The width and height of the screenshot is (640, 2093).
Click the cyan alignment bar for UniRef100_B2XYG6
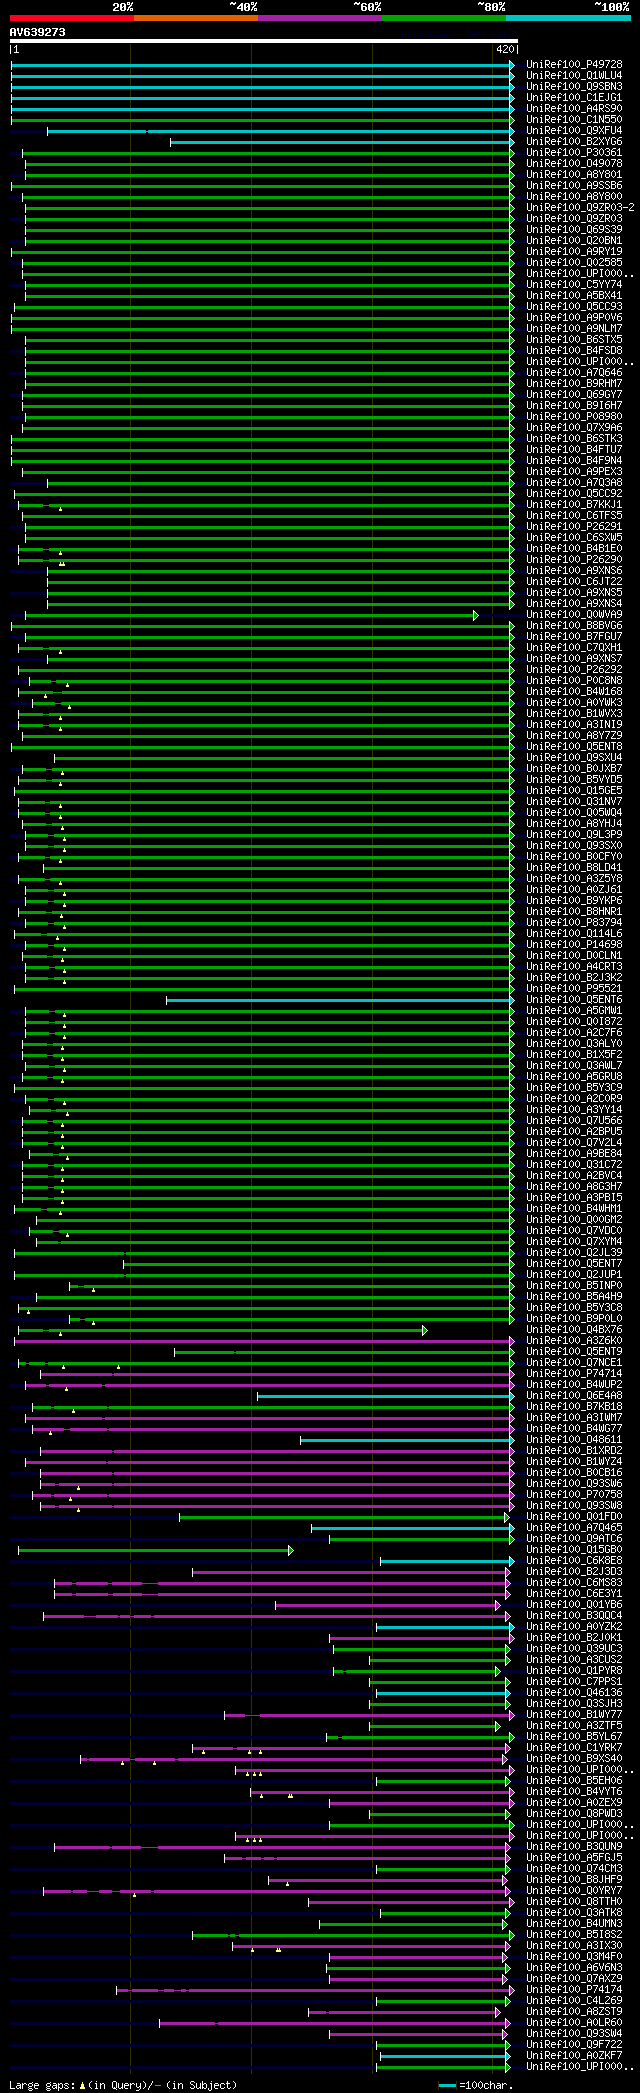(340, 142)
